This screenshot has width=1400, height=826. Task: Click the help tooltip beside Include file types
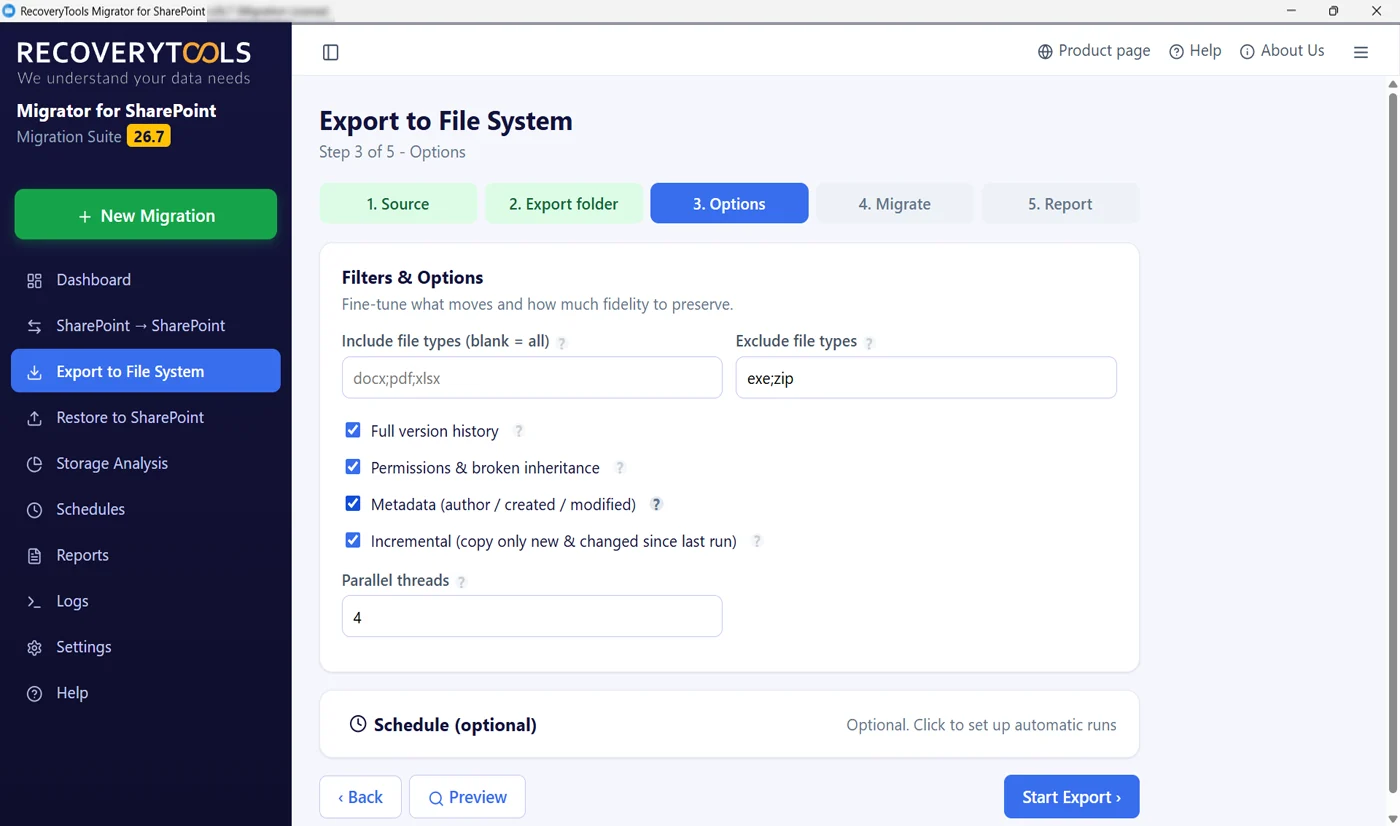(x=562, y=343)
